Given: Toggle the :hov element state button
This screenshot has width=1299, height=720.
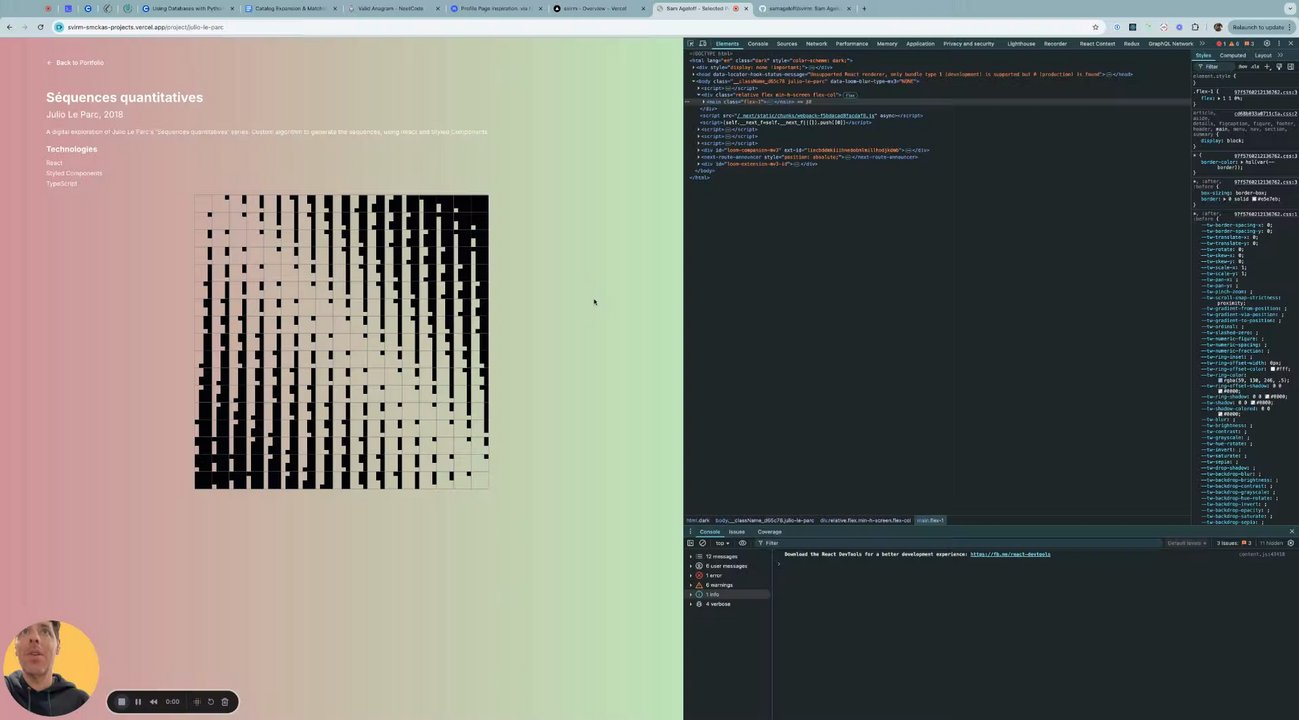Looking at the screenshot, I should pyautogui.click(x=1243, y=67).
